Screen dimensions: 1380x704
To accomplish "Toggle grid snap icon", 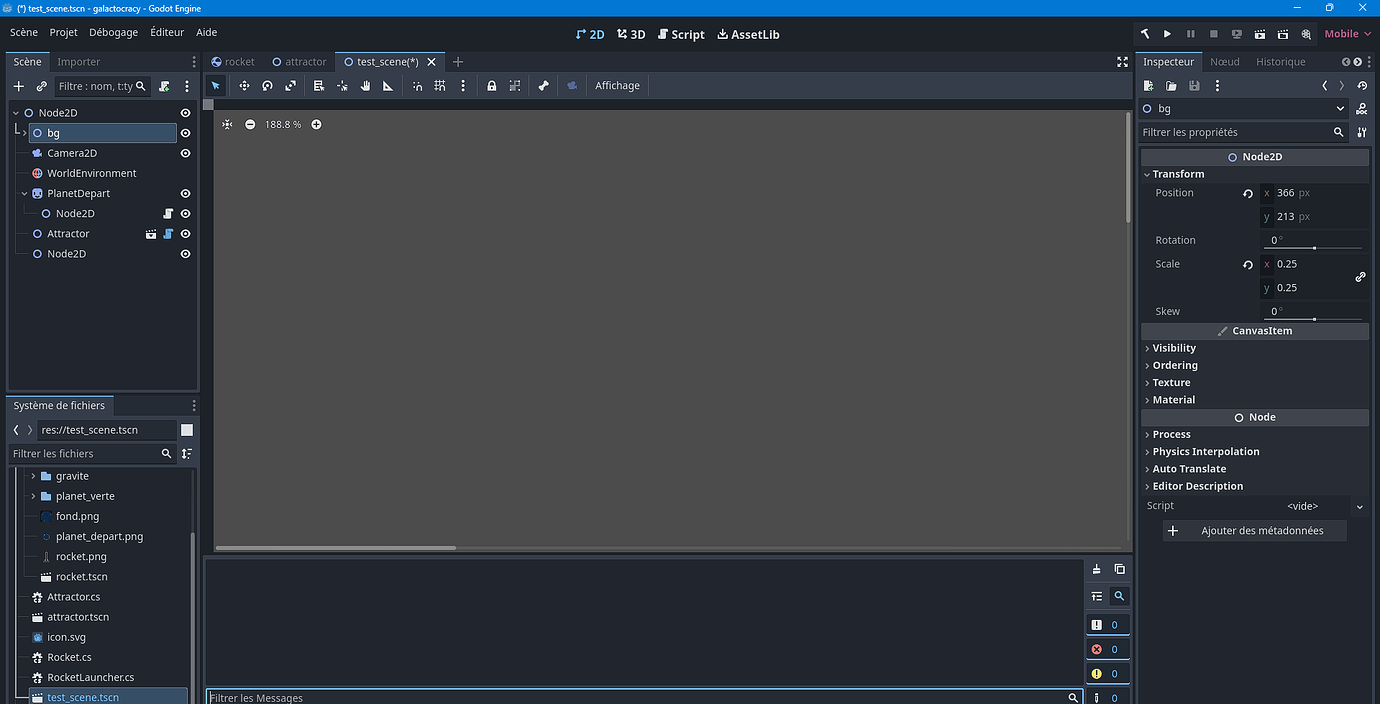I will coord(440,86).
